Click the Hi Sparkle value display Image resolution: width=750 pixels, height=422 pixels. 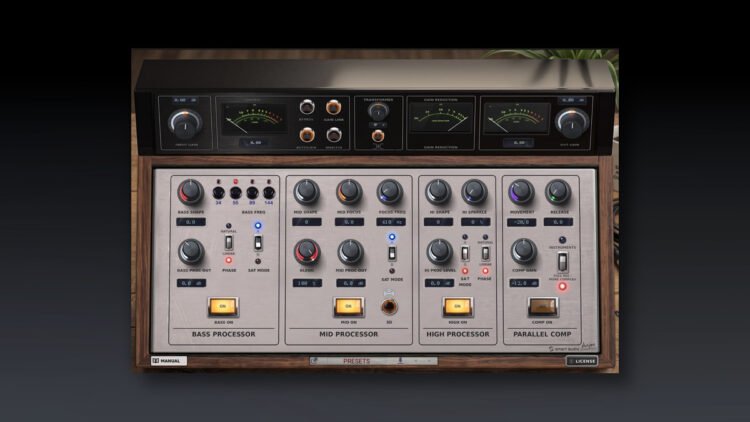[475, 222]
